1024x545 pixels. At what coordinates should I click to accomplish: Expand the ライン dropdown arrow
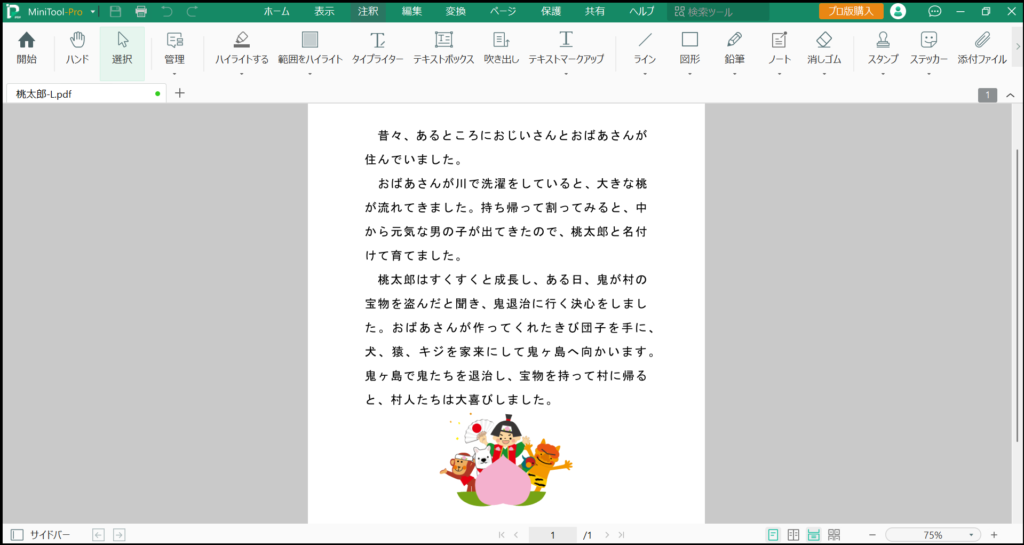(645, 74)
